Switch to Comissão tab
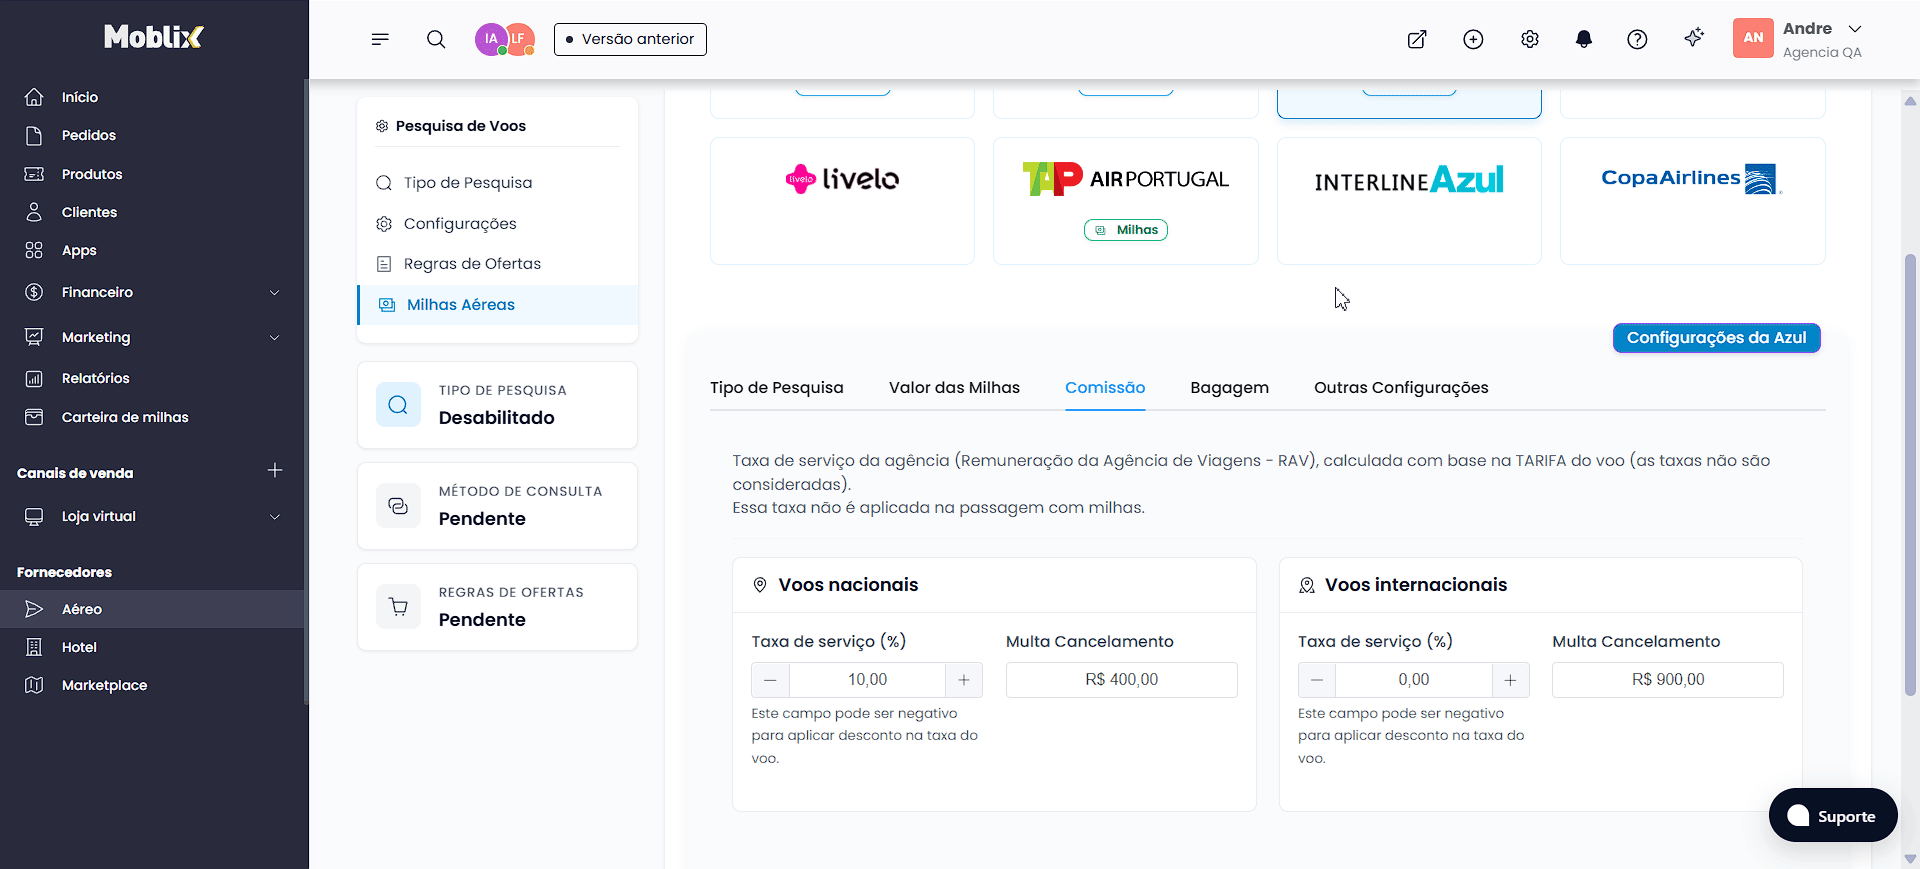 (x=1105, y=388)
